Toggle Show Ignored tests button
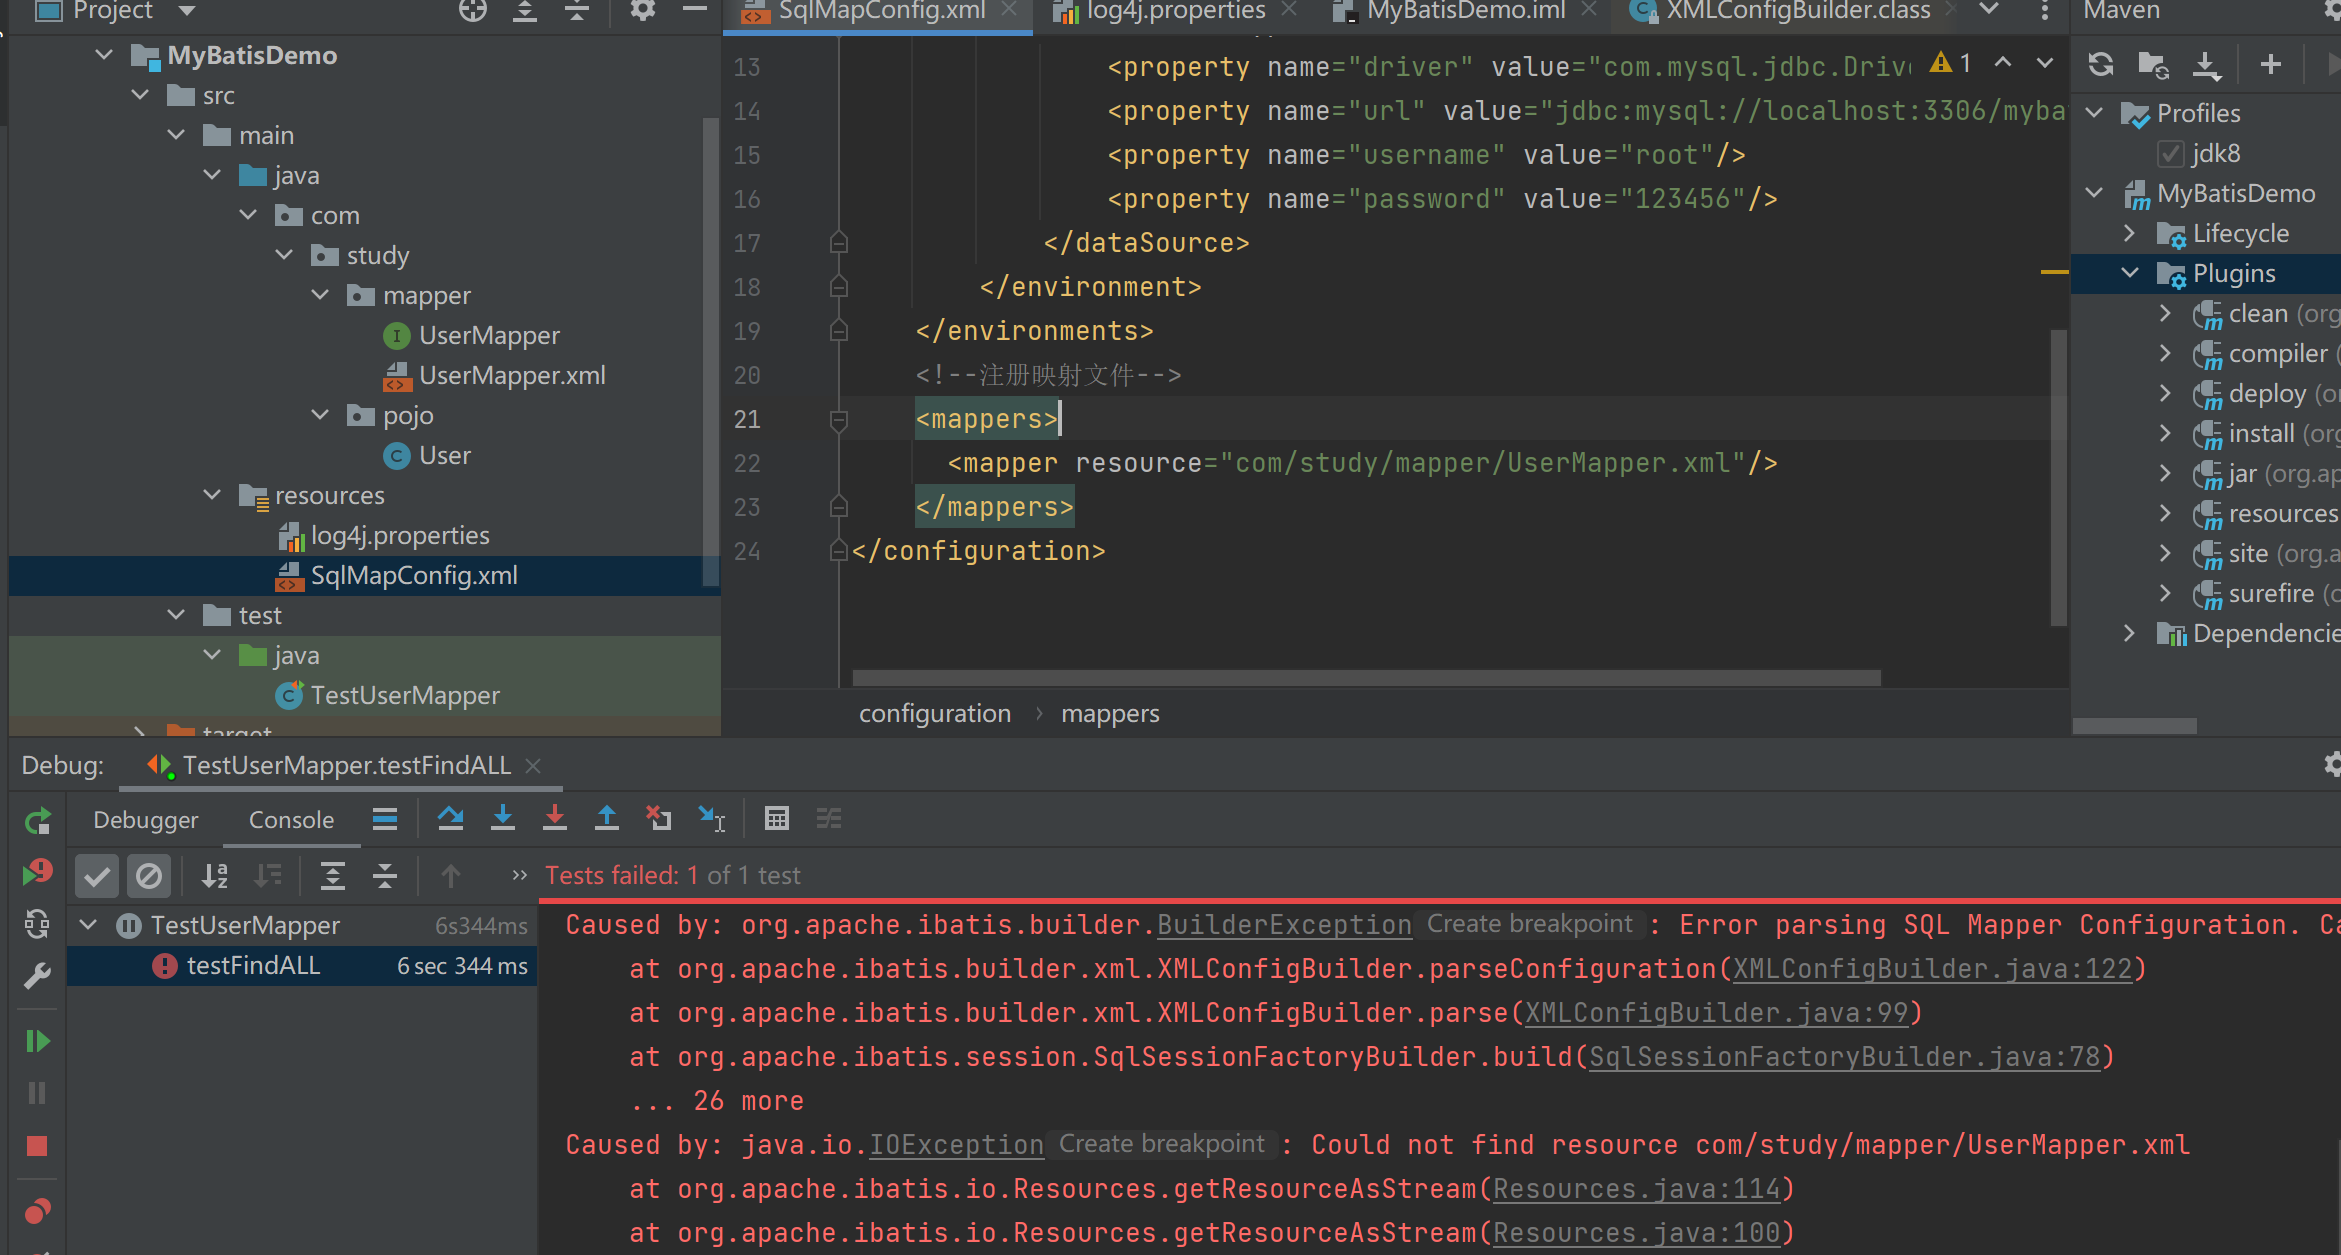Image resolution: width=2341 pixels, height=1255 pixels. (149, 877)
